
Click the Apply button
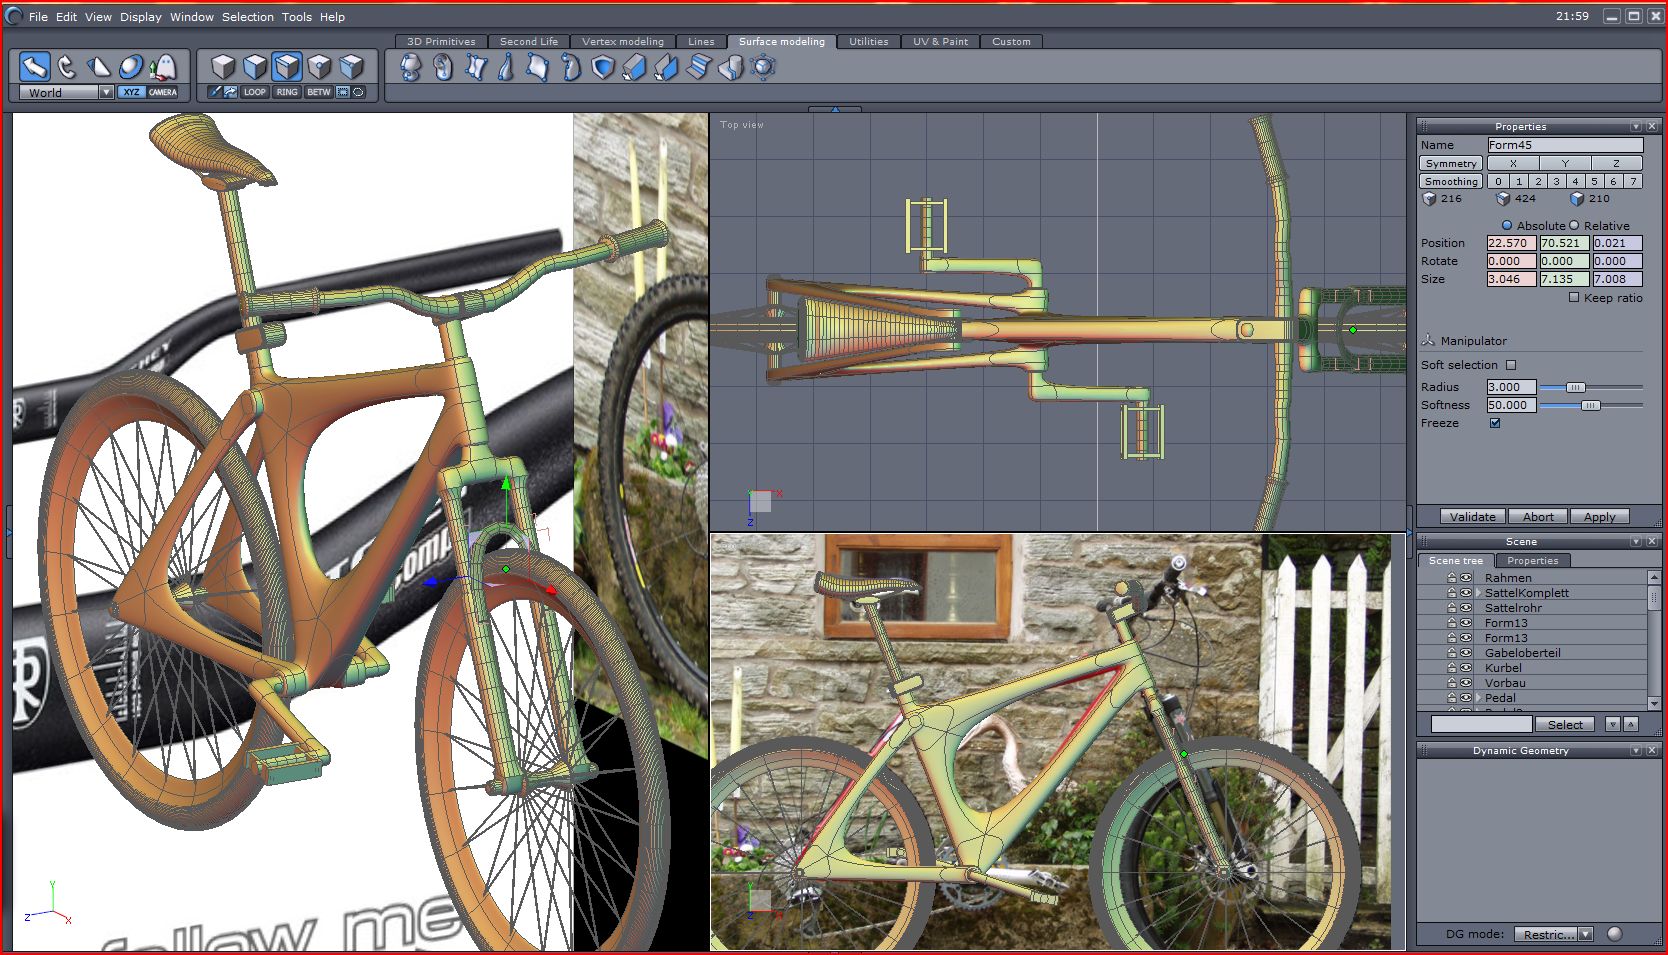coord(1599,517)
